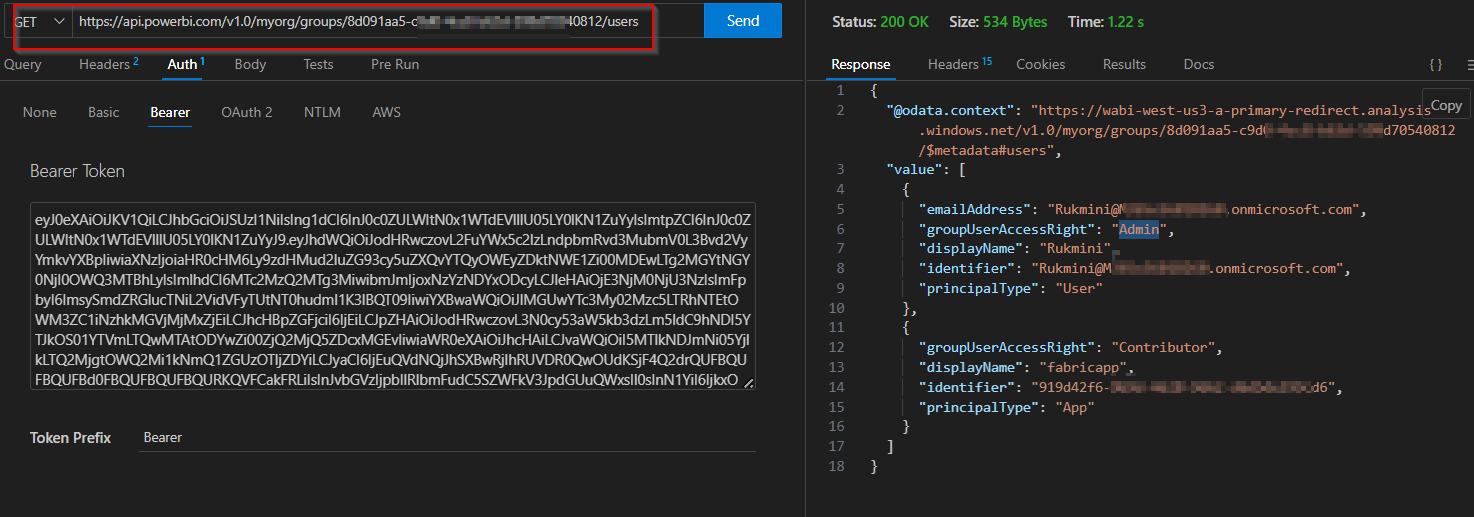Image resolution: width=1474 pixels, height=517 pixels.
Task: Click the highlighted "Admin" value
Action: click(1138, 229)
